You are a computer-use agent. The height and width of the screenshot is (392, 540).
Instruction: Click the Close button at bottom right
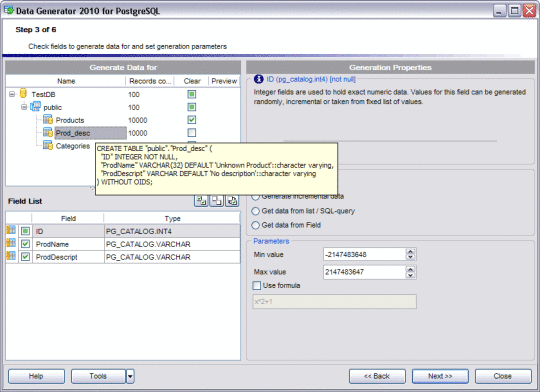pos(503,376)
